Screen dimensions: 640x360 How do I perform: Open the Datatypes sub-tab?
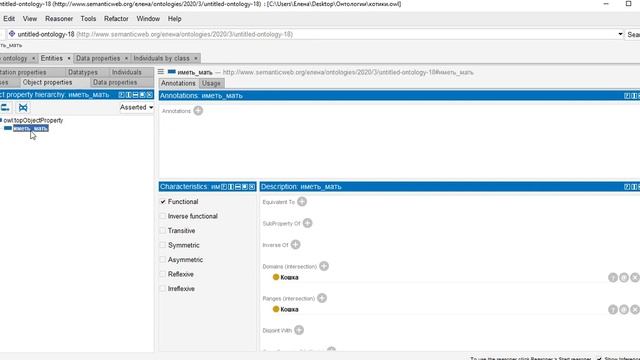83,72
